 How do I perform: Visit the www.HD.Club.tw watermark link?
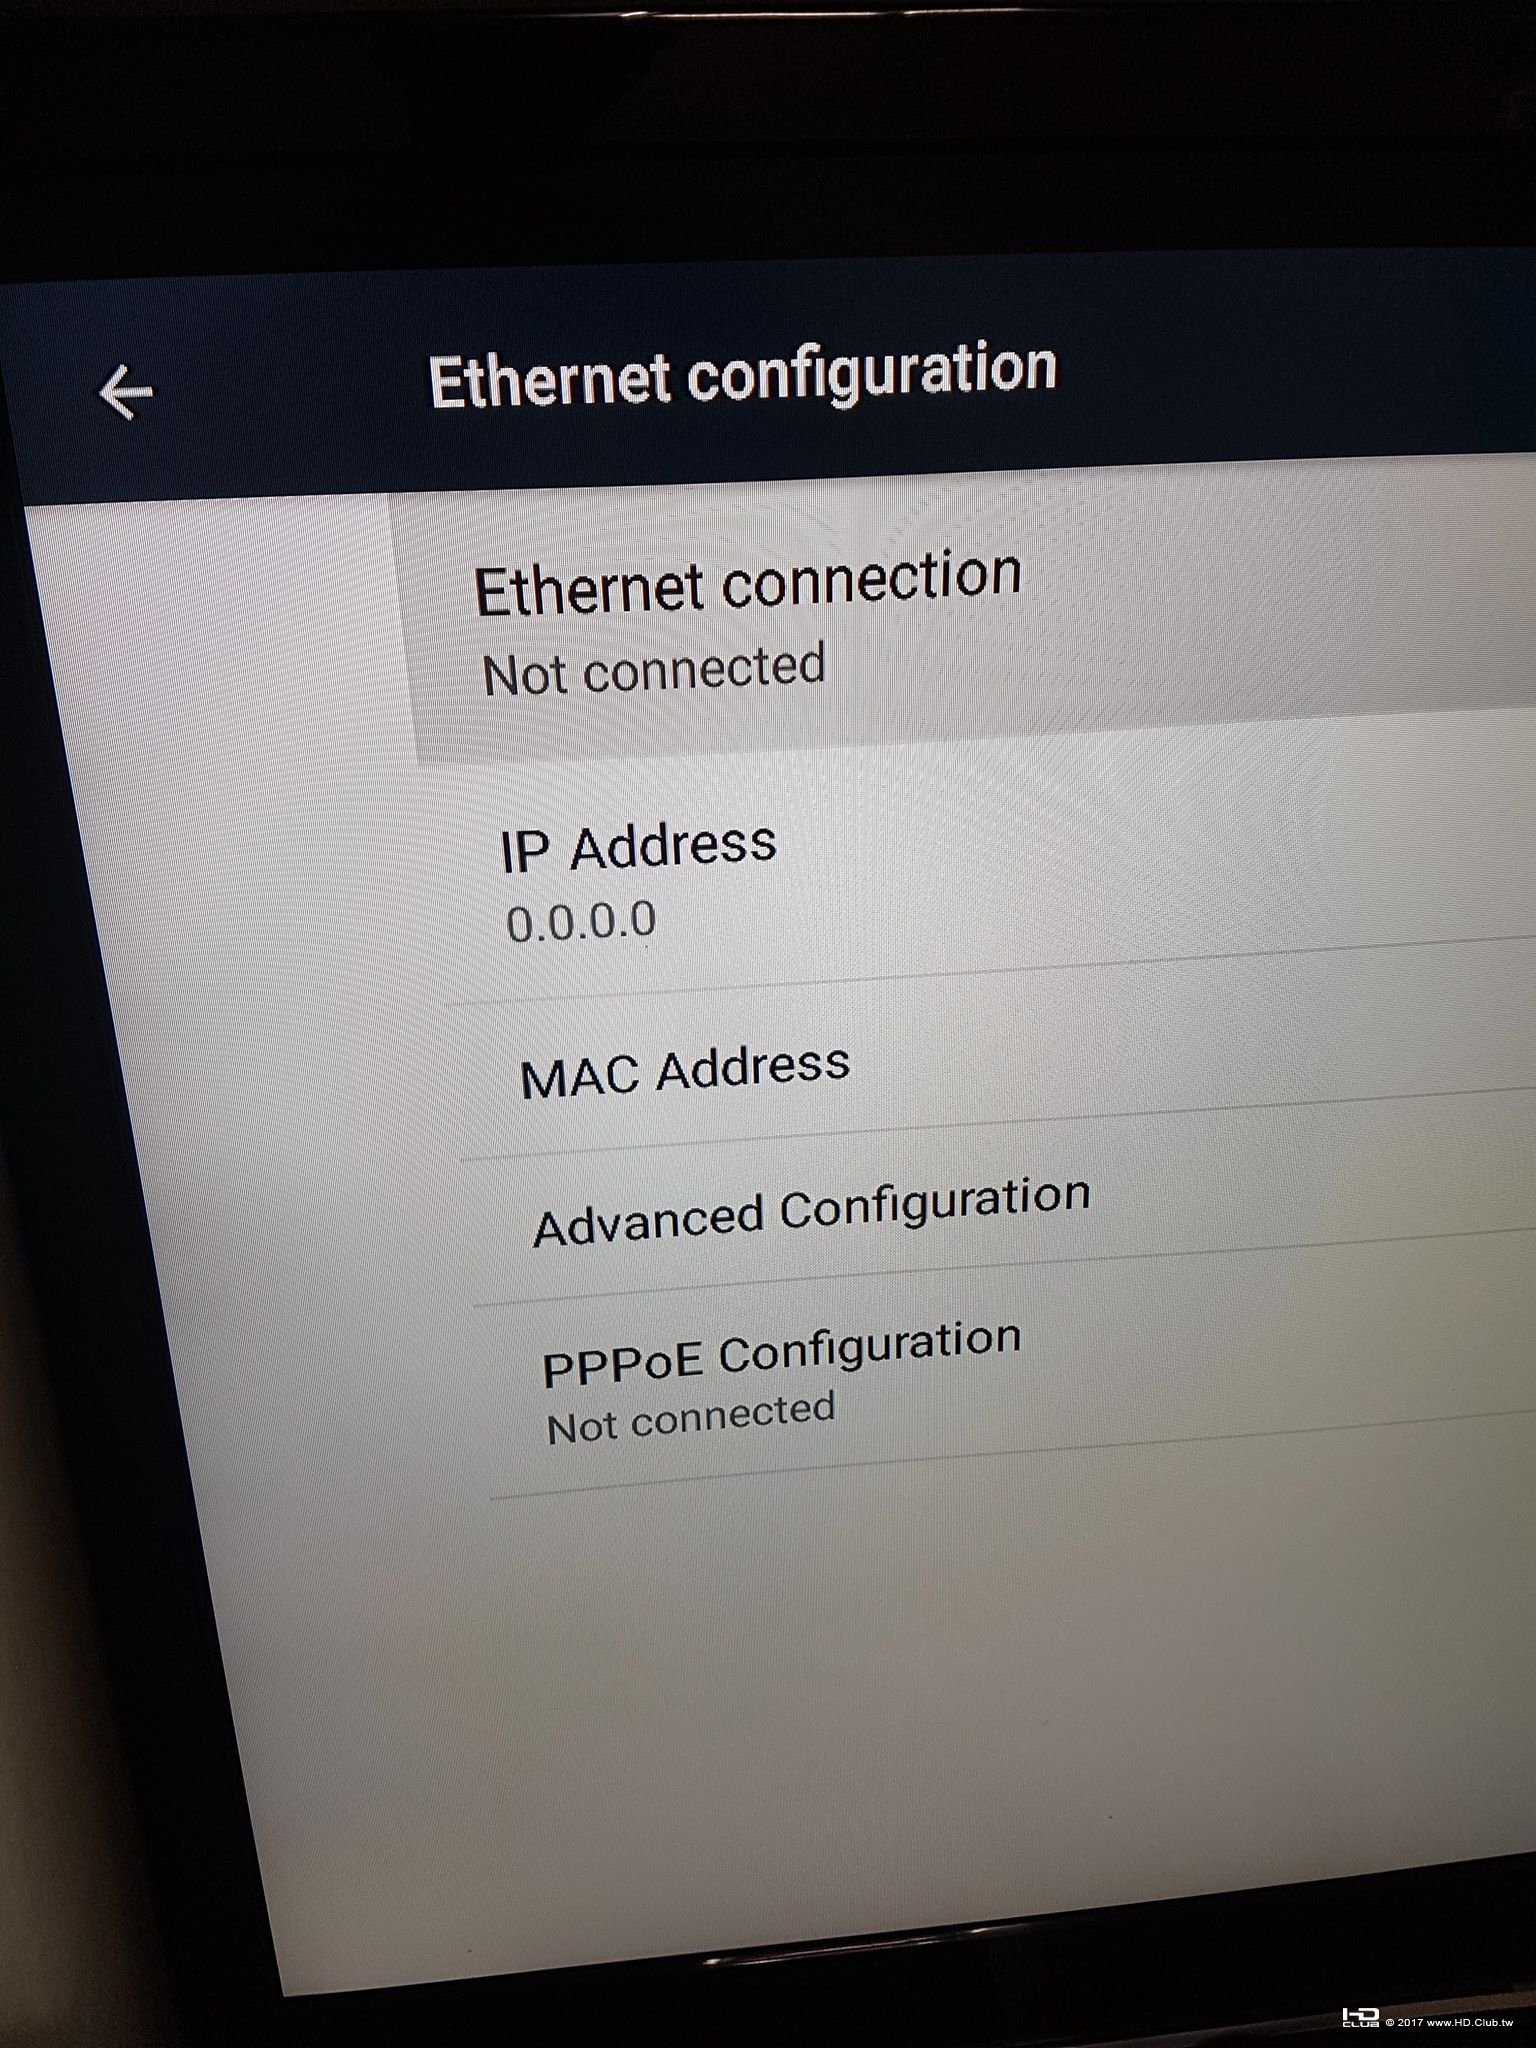pyautogui.click(x=1470, y=2022)
